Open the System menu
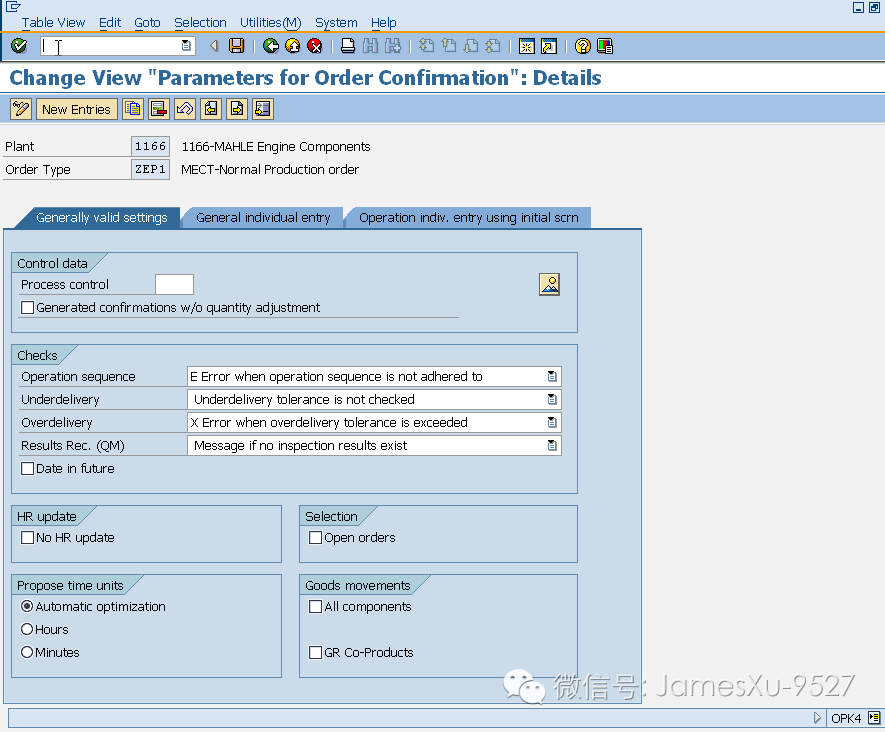The height and width of the screenshot is (732, 885). 336,23
